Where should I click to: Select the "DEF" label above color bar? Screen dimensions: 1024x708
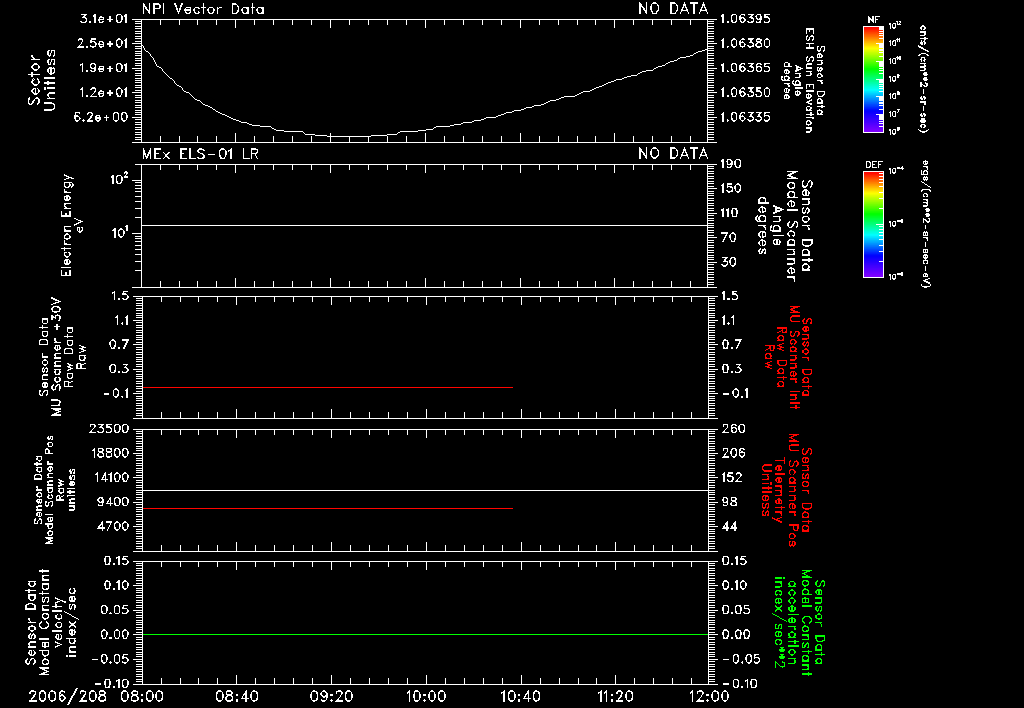(874, 165)
